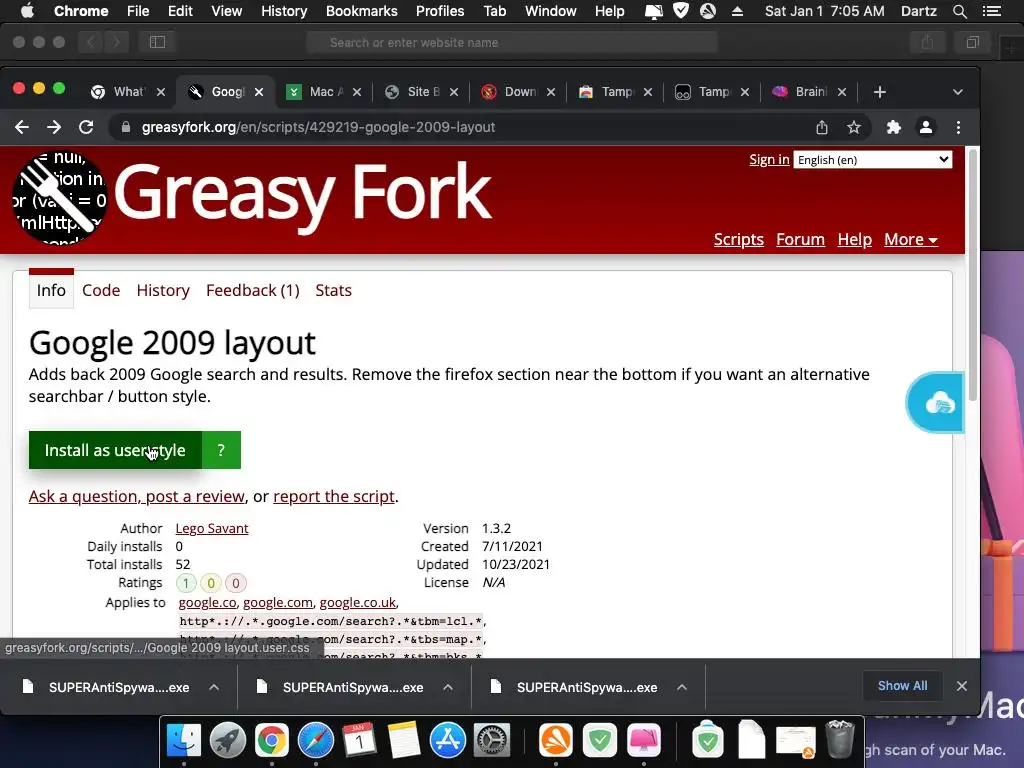The width and height of the screenshot is (1024, 768).
Task: Open a new tab with the plus button
Action: [880, 92]
